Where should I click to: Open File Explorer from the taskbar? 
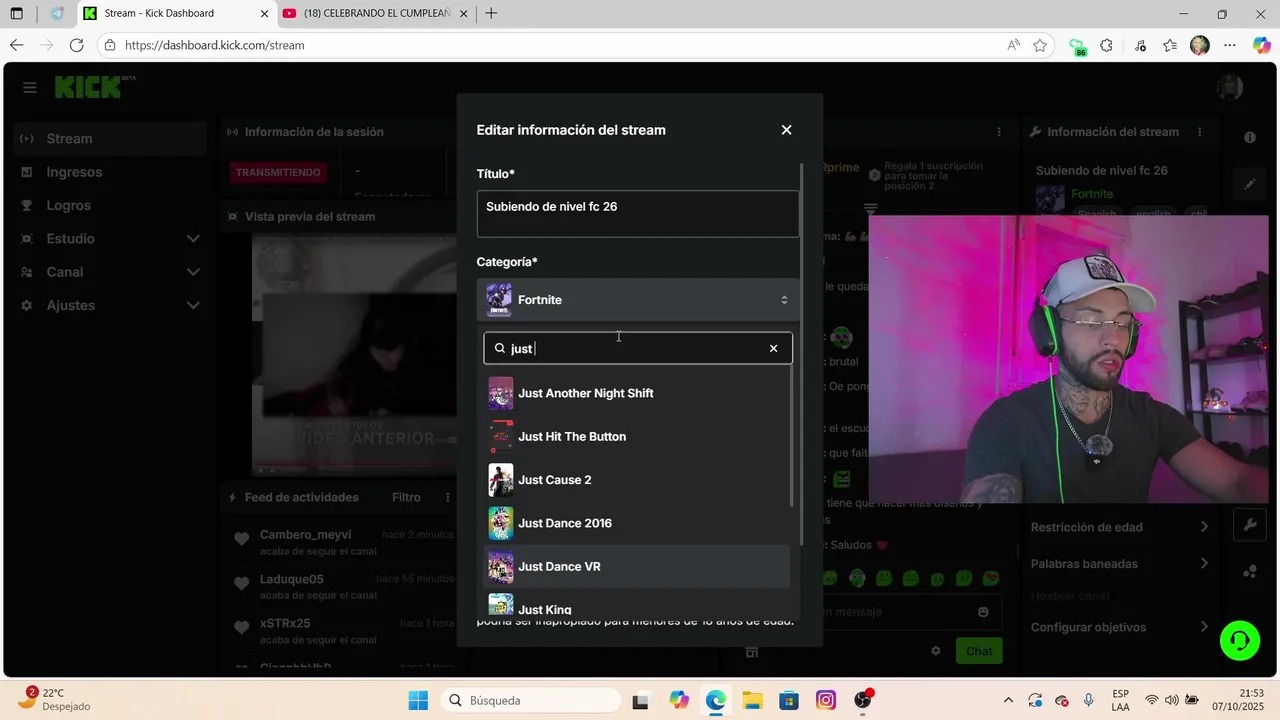click(x=752, y=701)
